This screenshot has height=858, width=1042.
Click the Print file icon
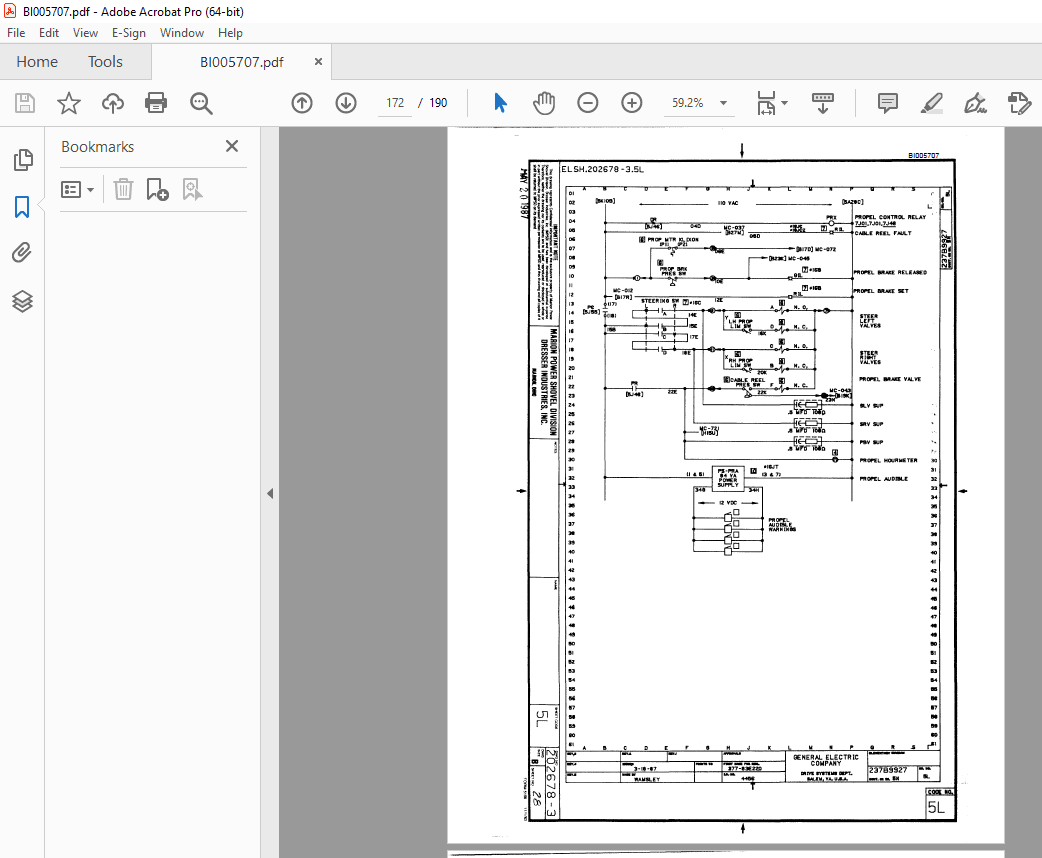[x=156, y=103]
